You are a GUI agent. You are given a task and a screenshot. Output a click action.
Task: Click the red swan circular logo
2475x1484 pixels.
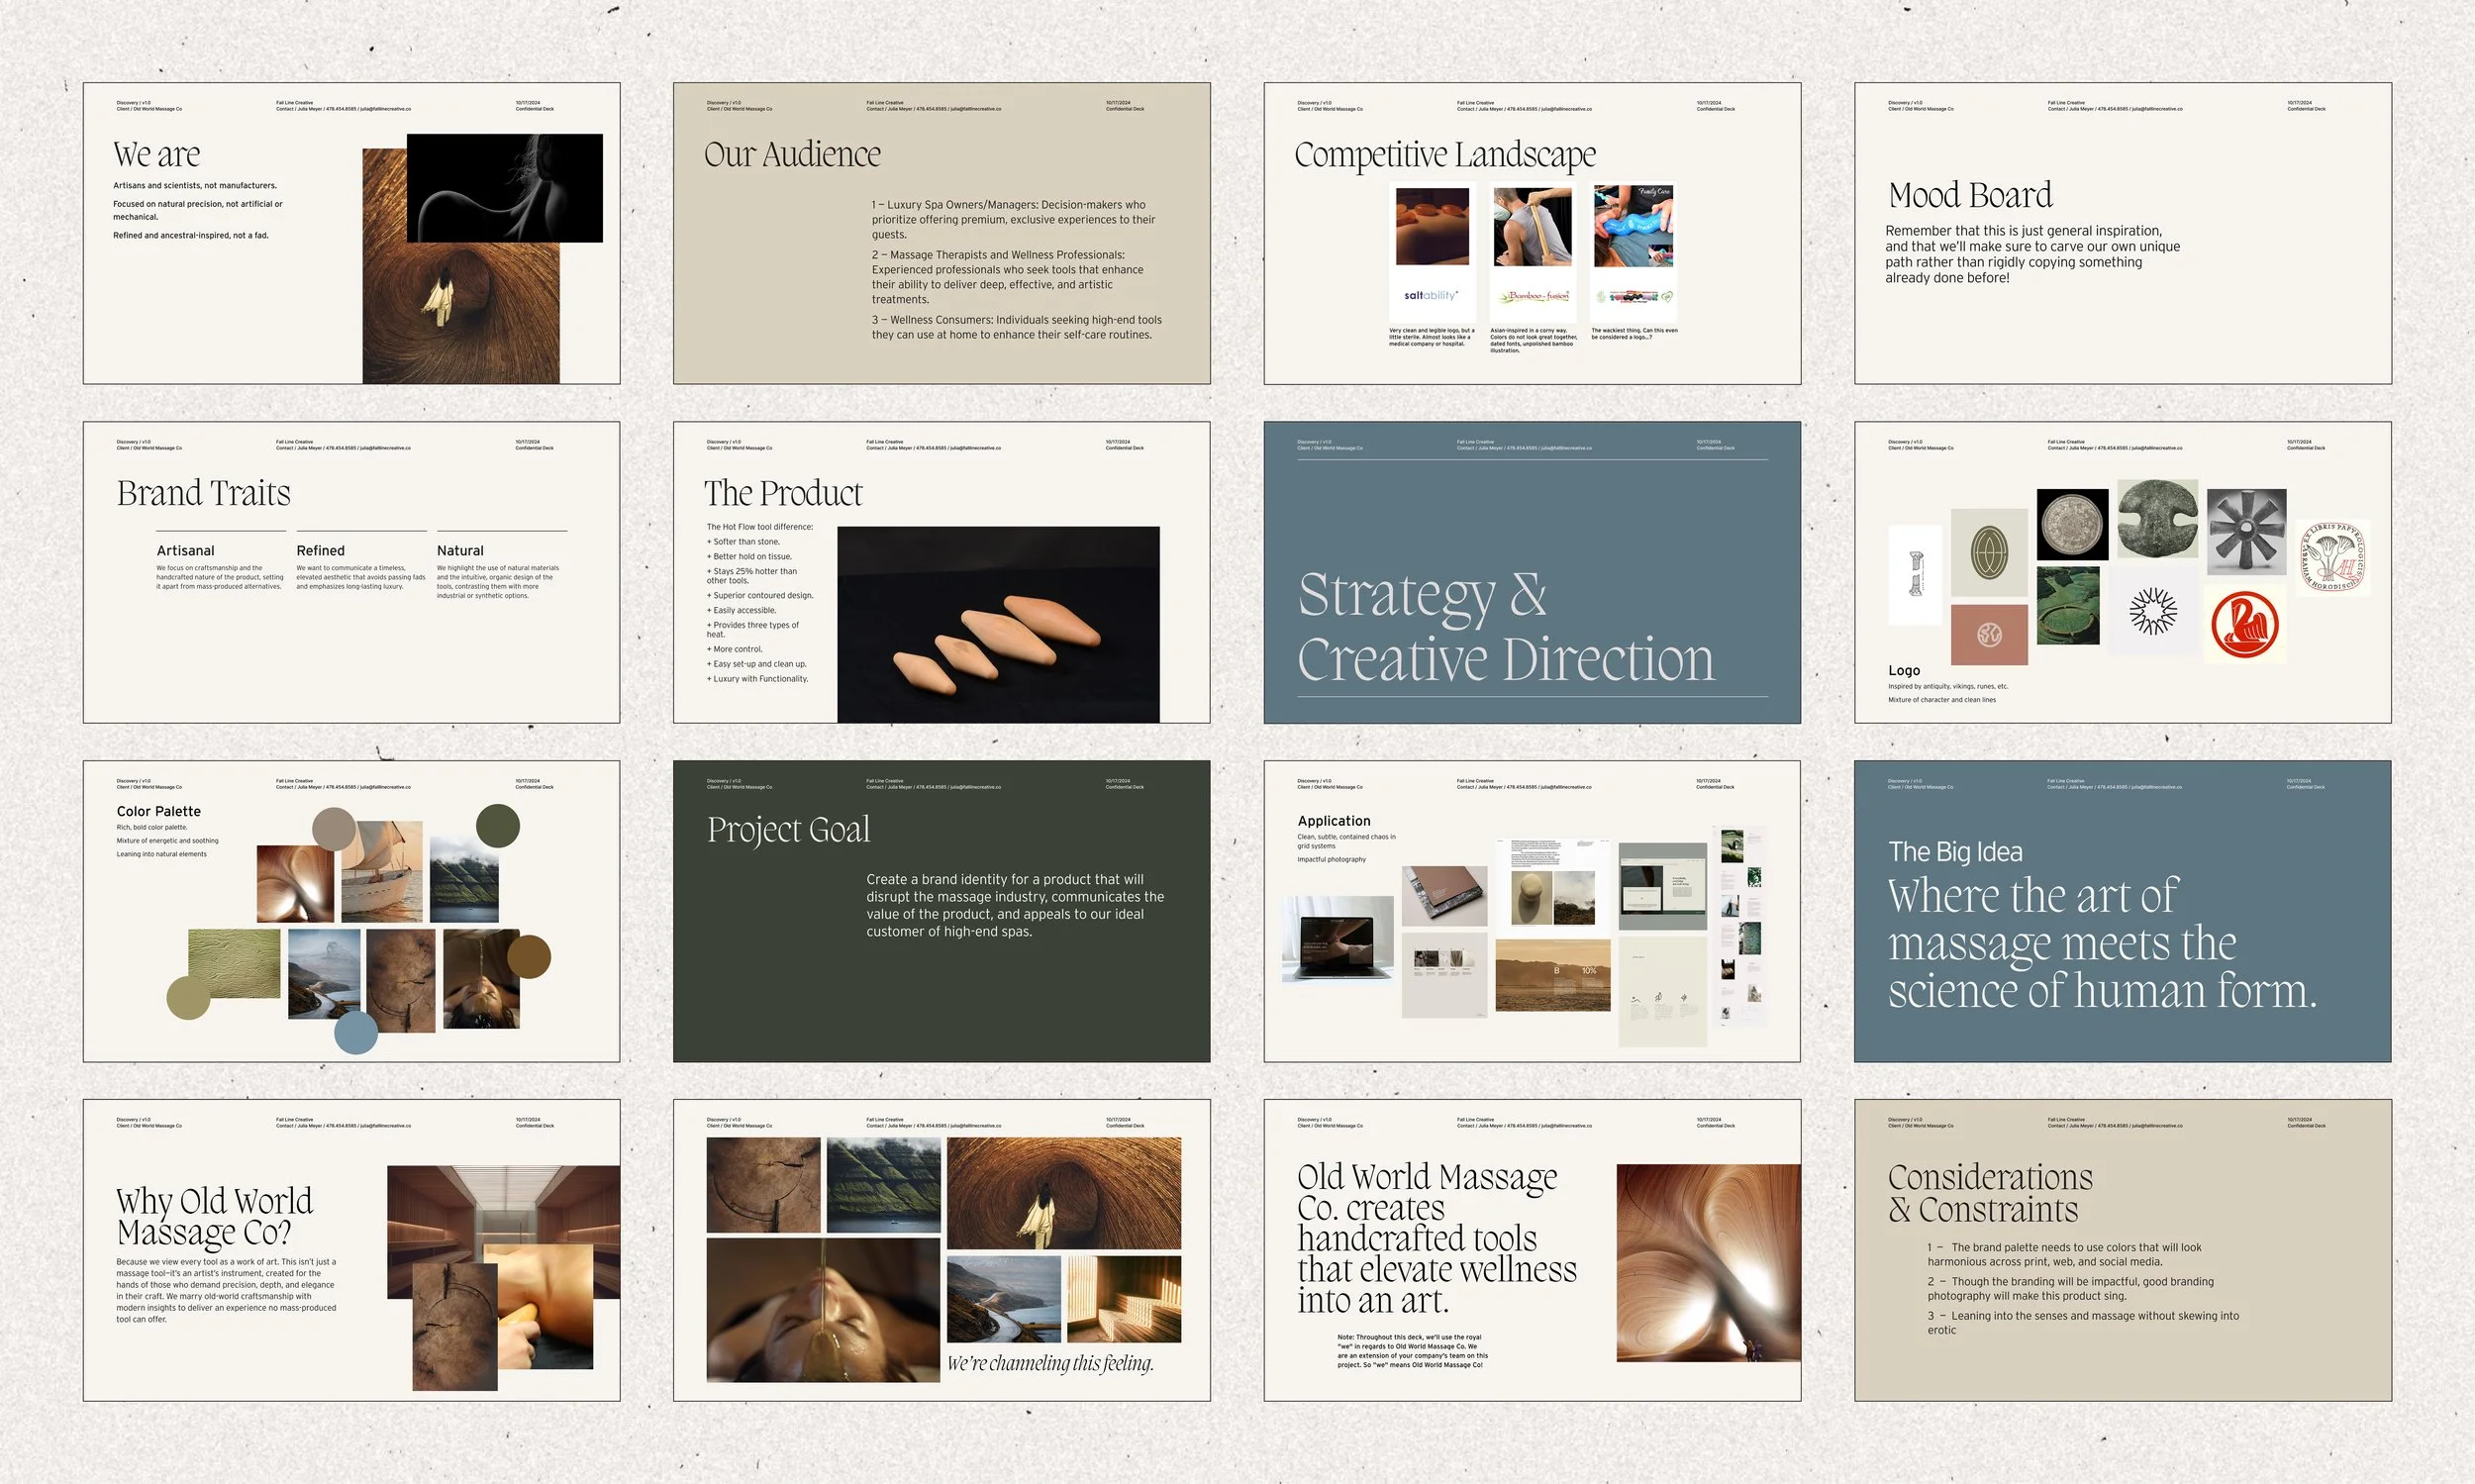pyautogui.click(x=2245, y=624)
